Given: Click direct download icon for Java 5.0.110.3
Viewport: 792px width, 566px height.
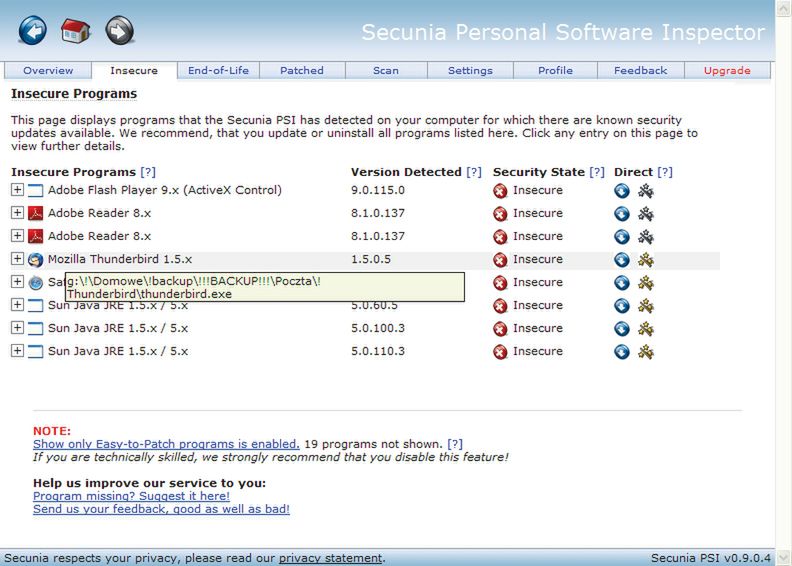Looking at the screenshot, I should click(622, 352).
